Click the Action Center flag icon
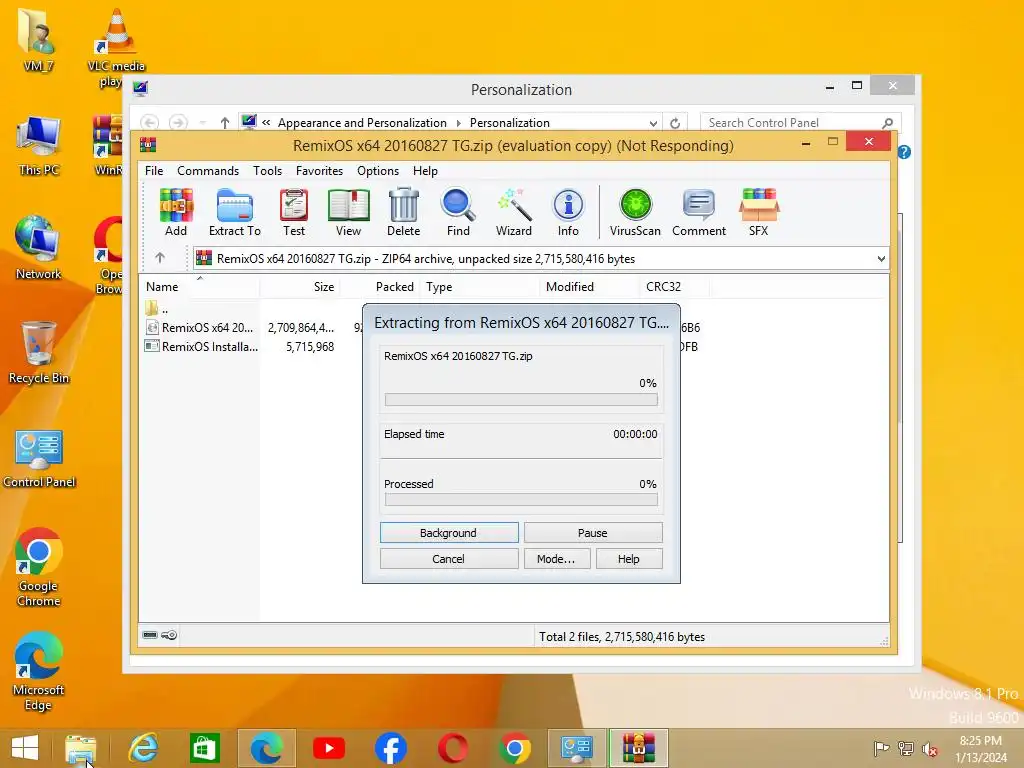 (881, 748)
